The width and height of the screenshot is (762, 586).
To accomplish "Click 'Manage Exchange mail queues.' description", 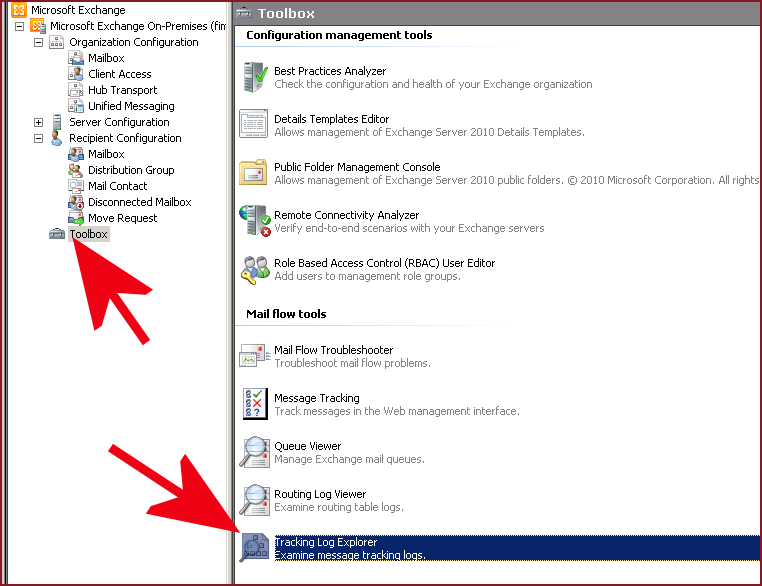I will [349, 459].
